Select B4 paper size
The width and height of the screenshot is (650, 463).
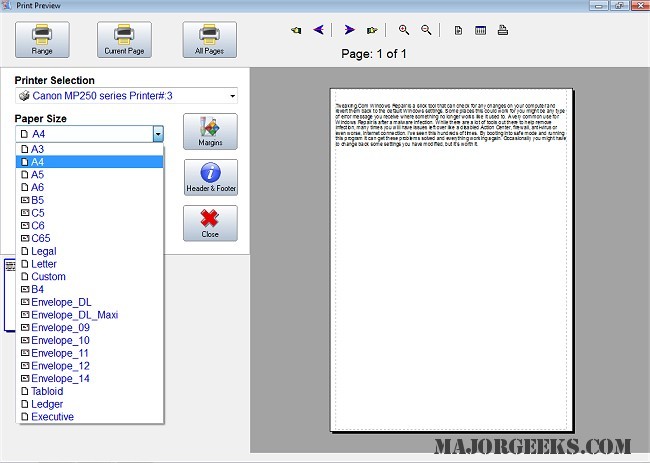click(x=90, y=289)
